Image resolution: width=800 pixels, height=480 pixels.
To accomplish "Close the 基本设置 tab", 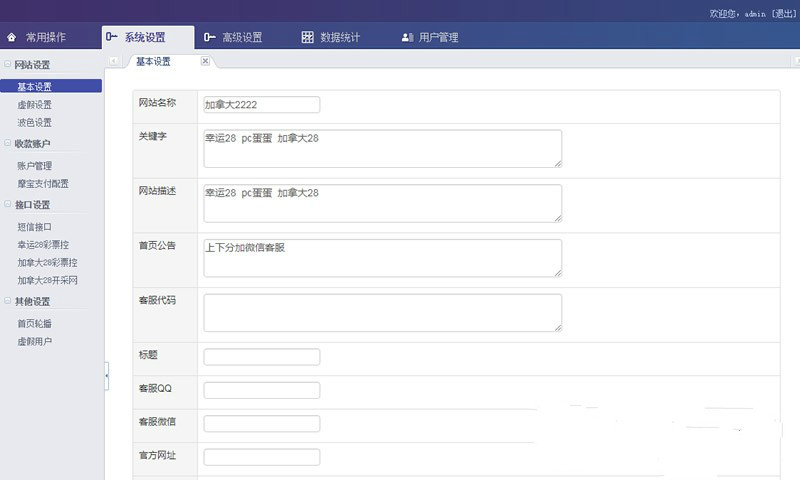I will [x=205, y=61].
